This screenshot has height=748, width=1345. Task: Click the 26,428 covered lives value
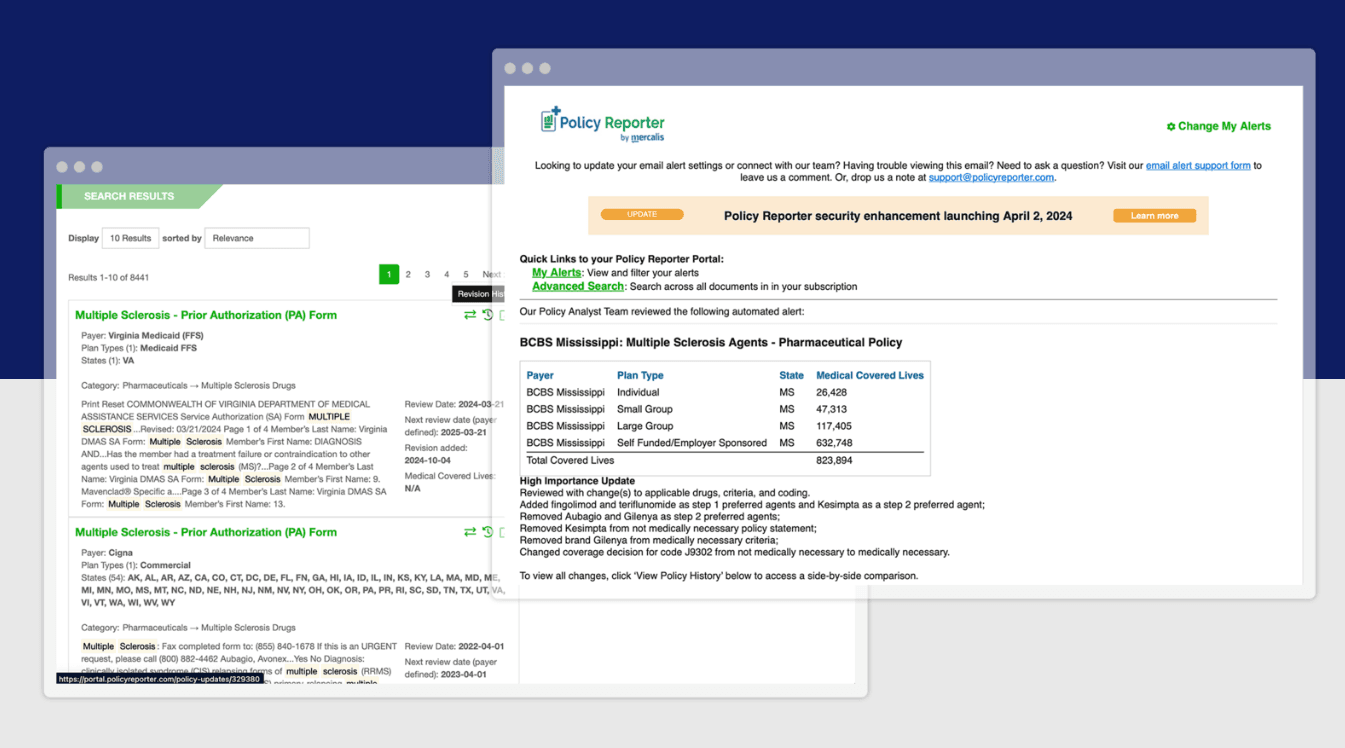(832, 392)
